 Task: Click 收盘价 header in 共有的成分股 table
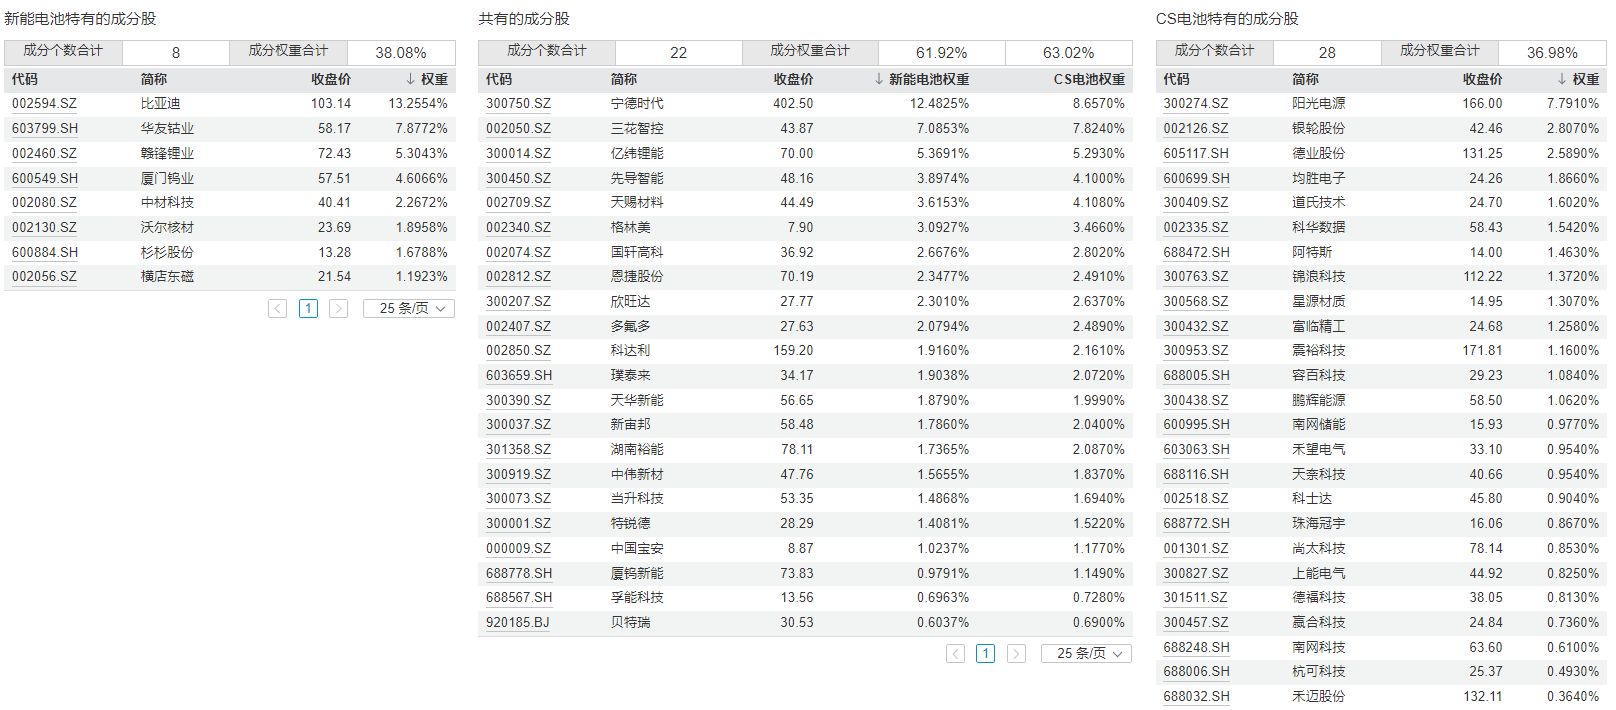[793, 79]
